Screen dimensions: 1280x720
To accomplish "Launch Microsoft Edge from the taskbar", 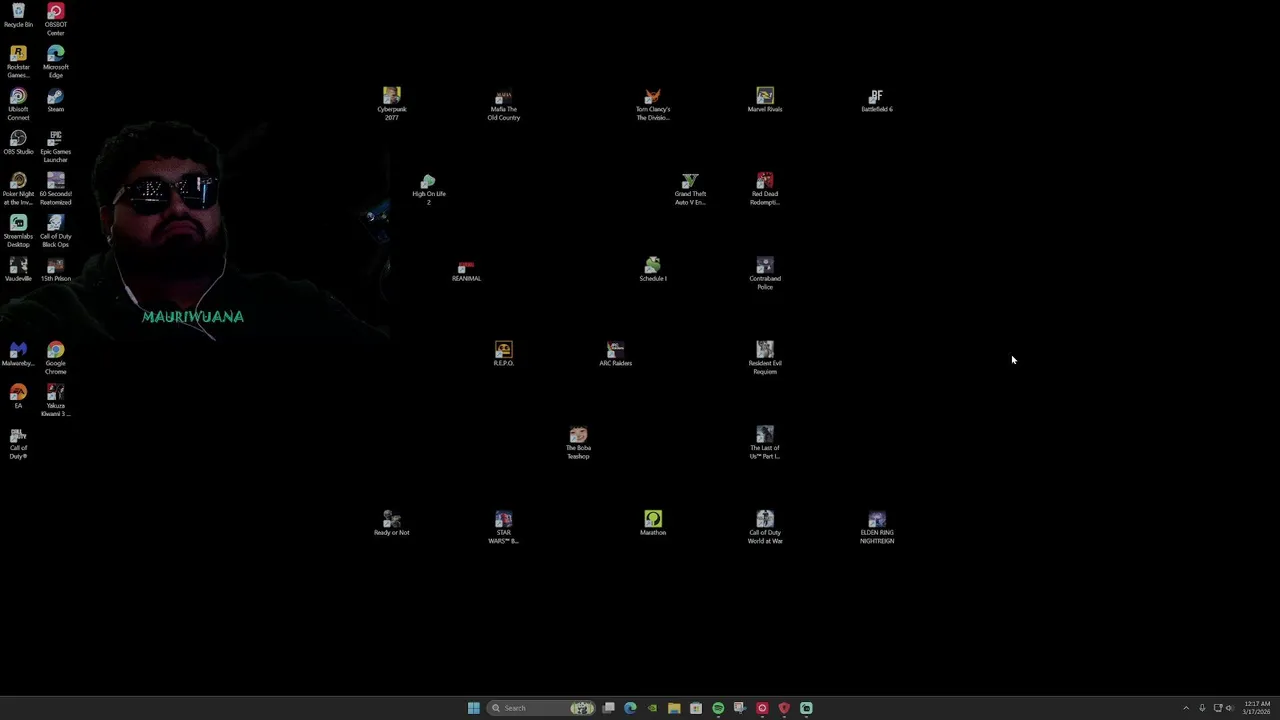I will coord(630,708).
